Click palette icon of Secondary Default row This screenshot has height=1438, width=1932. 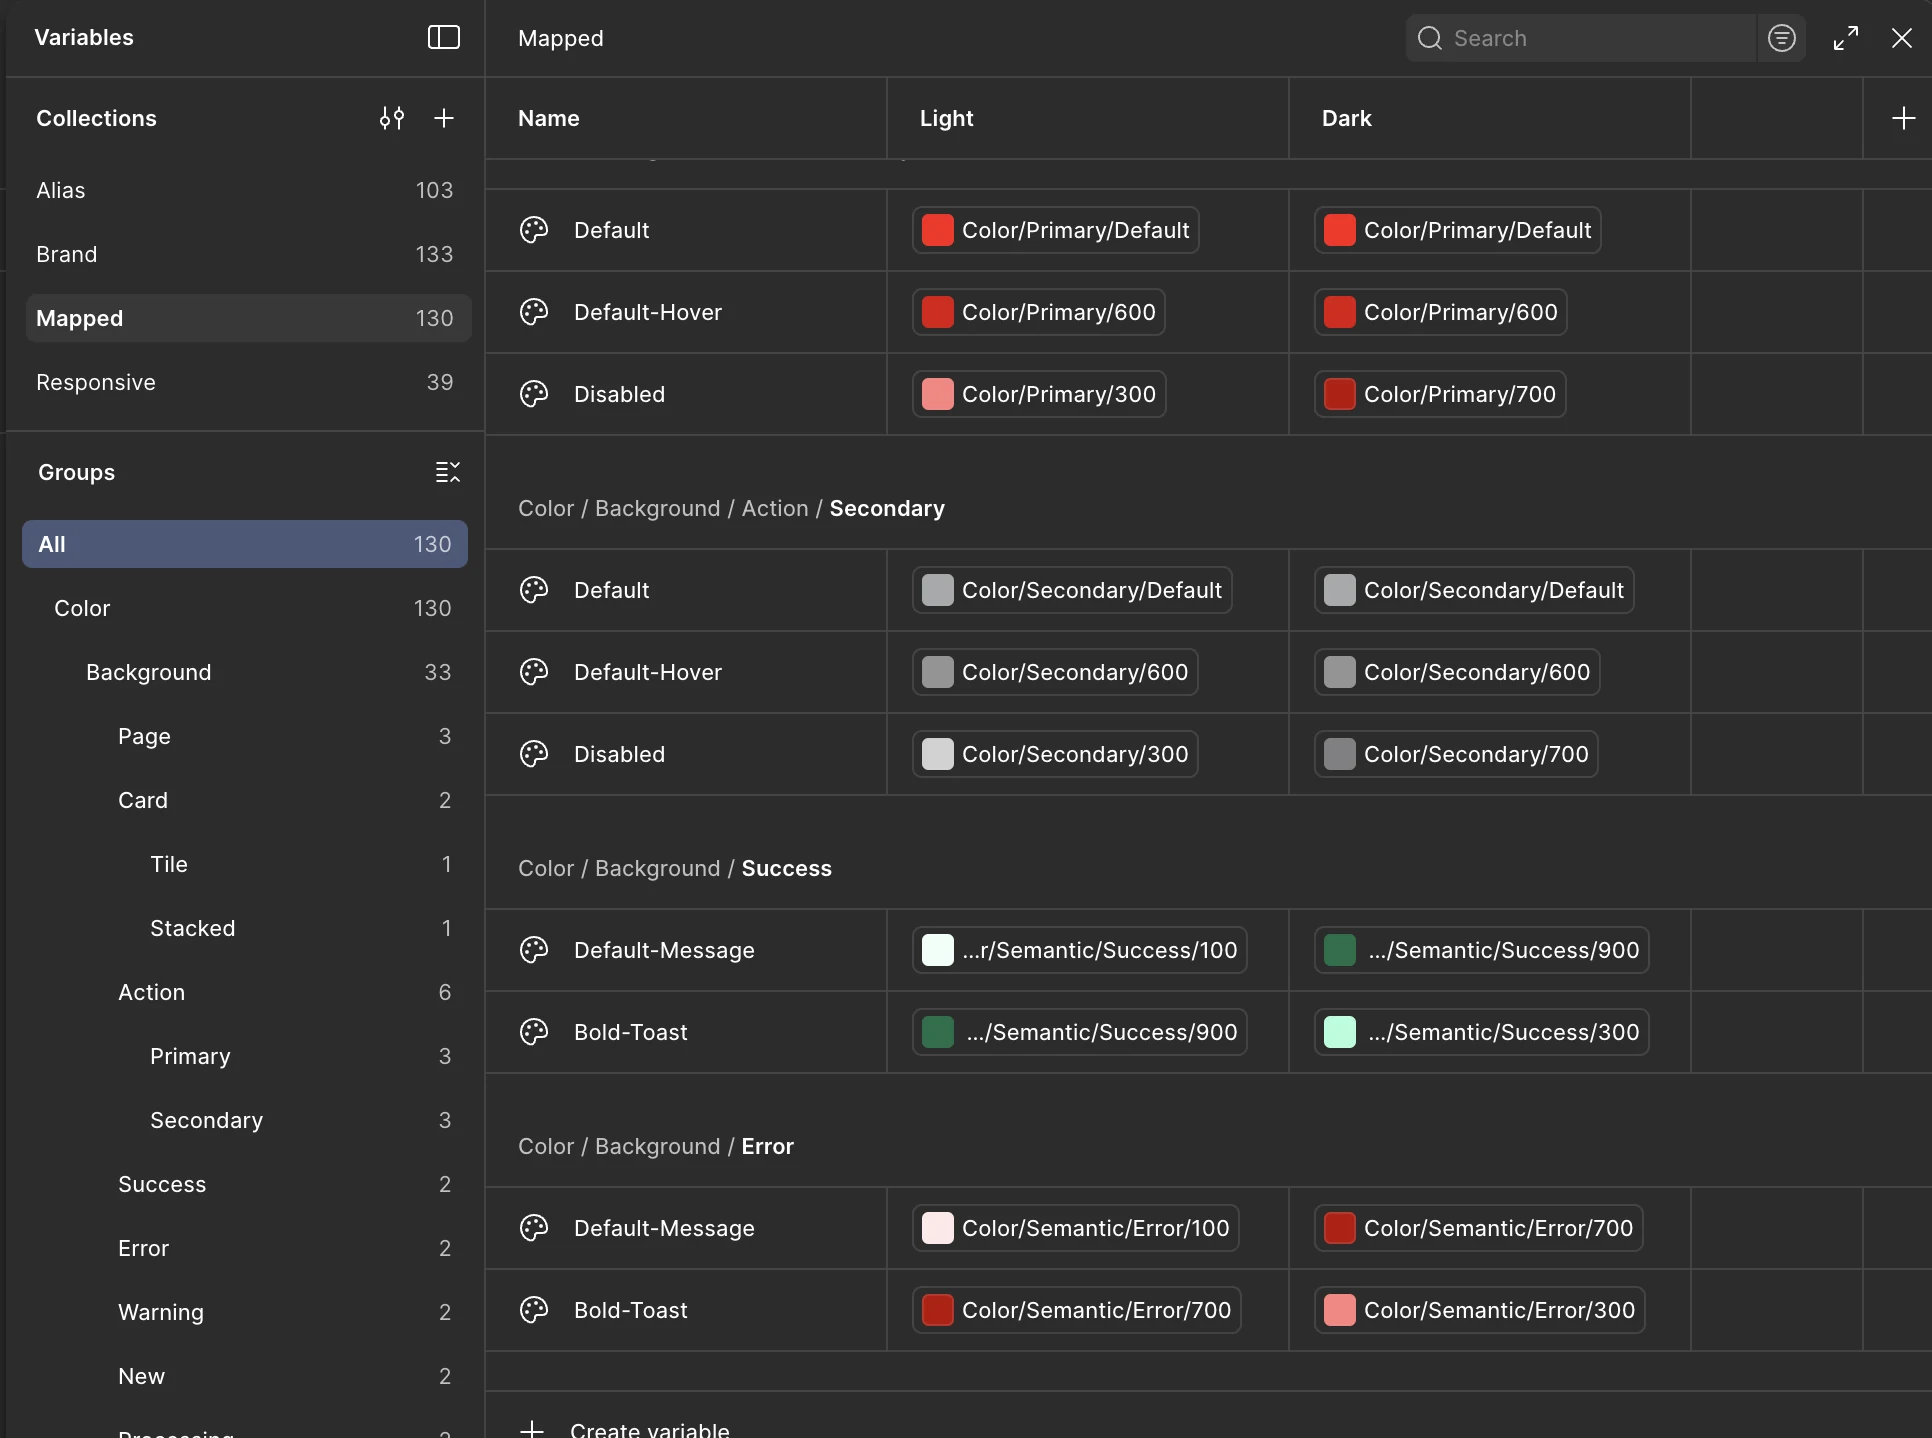[x=534, y=590]
